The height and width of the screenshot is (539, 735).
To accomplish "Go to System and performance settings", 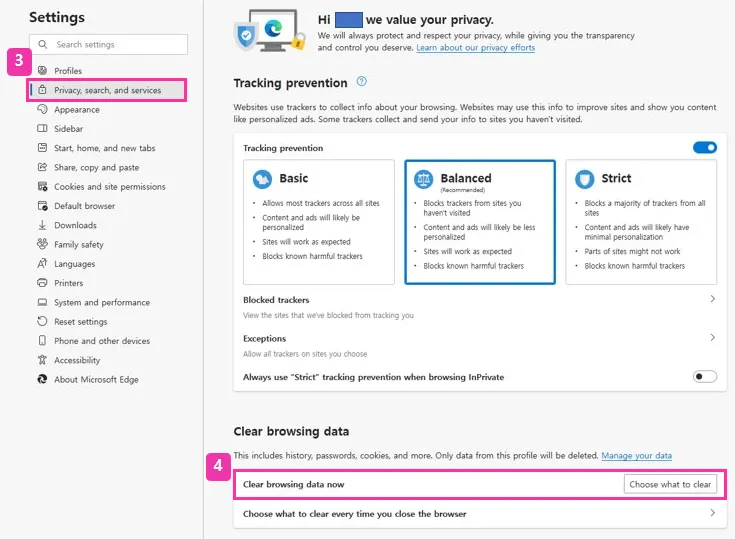I will [x=101, y=302].
